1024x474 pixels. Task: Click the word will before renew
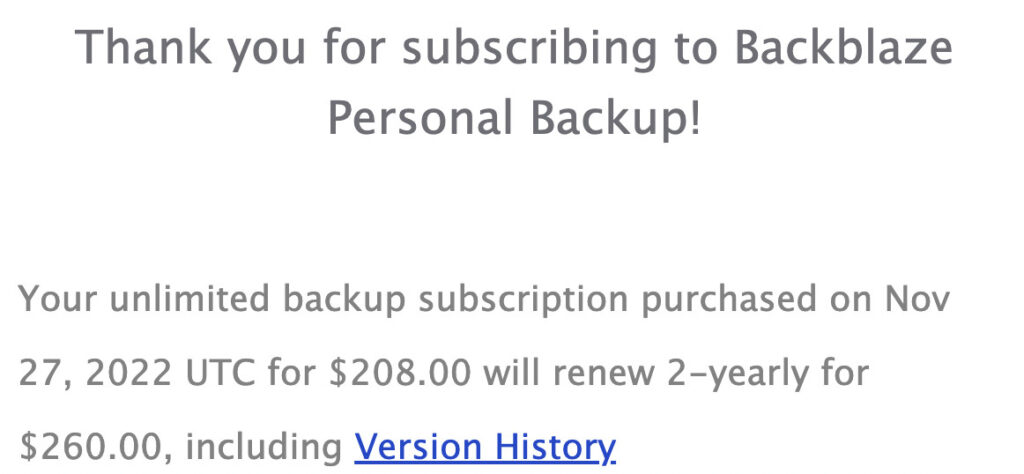pyautogui.click(x=511, y=374)
